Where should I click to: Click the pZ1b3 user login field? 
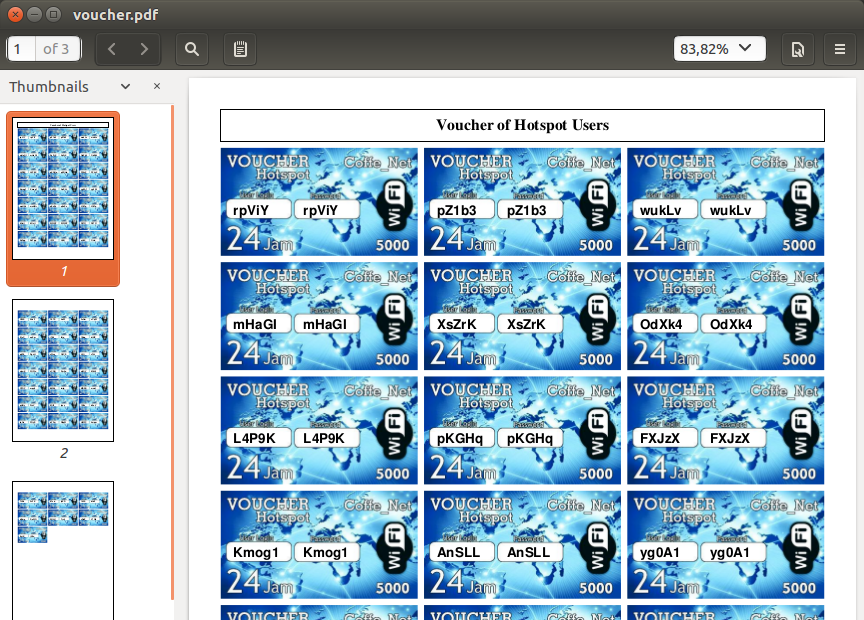click(x=462, y=210)
